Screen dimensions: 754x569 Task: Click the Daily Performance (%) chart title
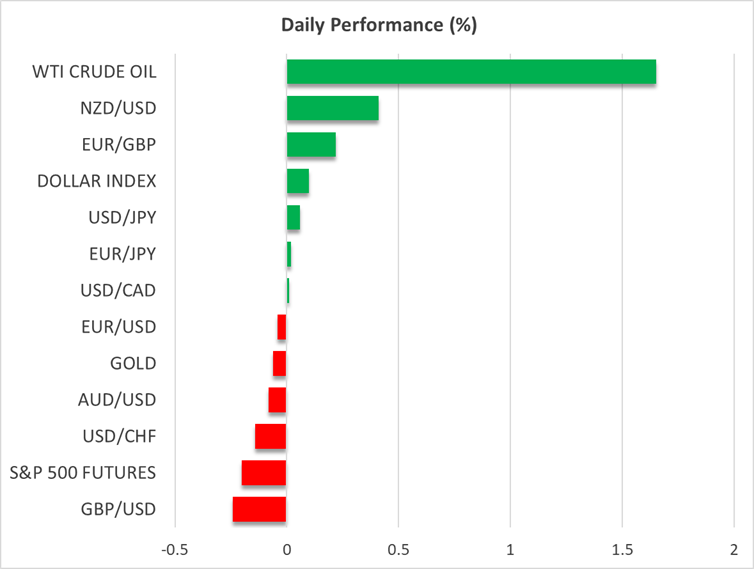click(377, 25)
